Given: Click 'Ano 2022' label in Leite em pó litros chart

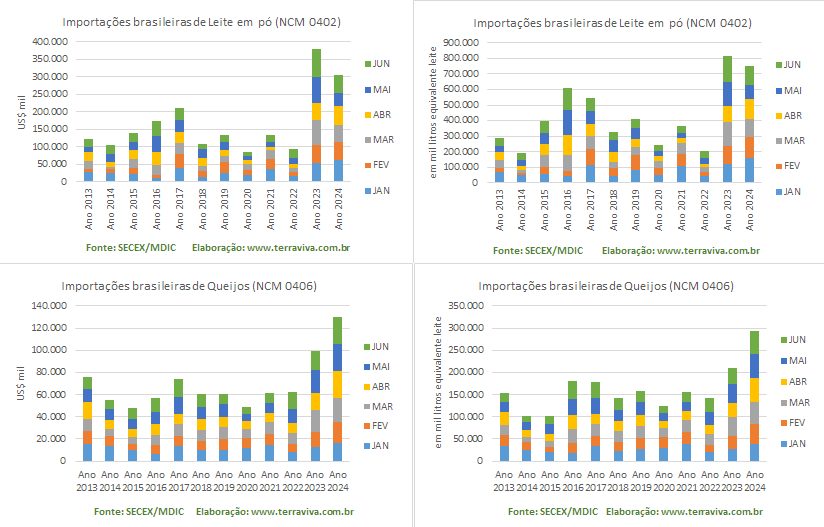Looking at the screenshot, I should [704, 210].
